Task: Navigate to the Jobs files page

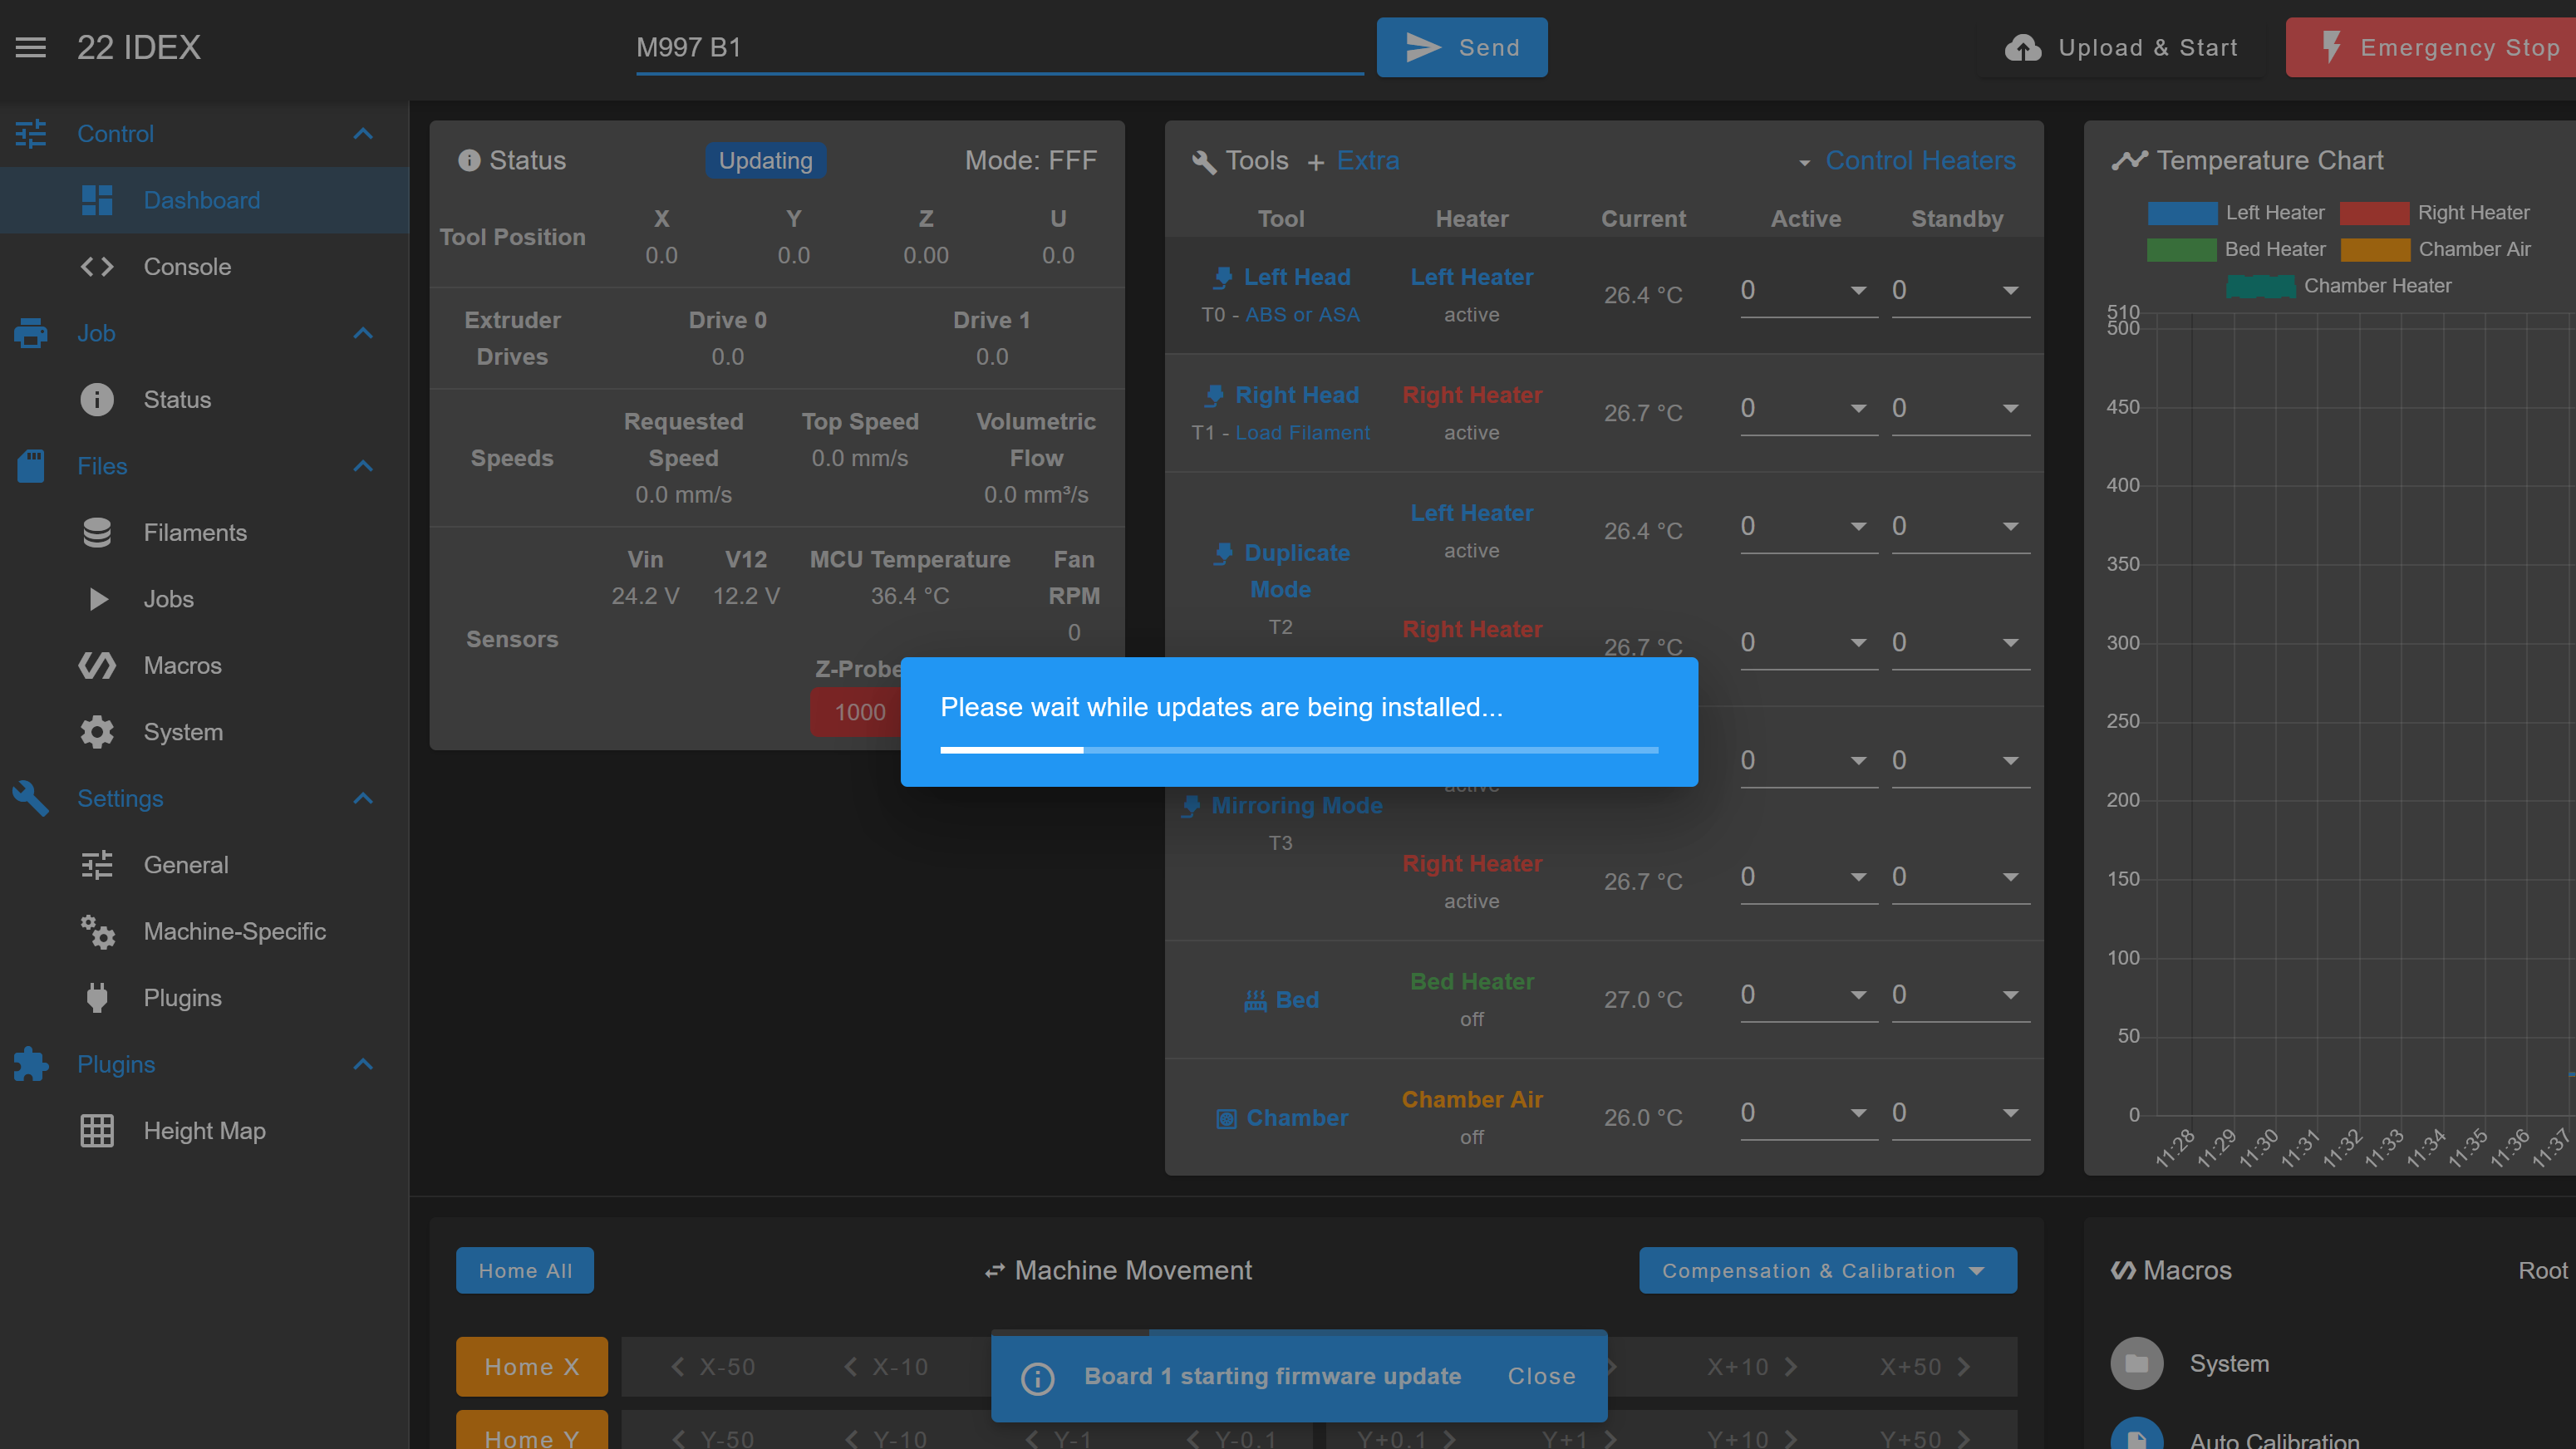Action: [x=205, y=599]
